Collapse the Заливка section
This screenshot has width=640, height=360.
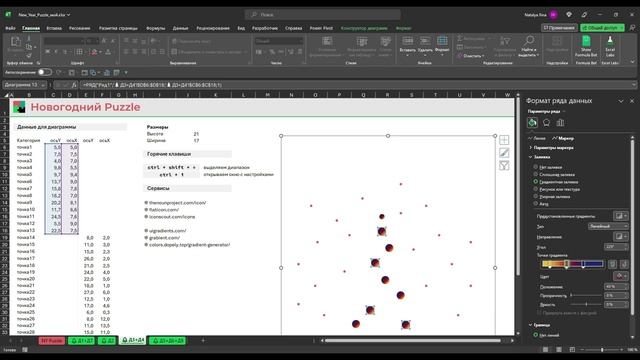540,157
